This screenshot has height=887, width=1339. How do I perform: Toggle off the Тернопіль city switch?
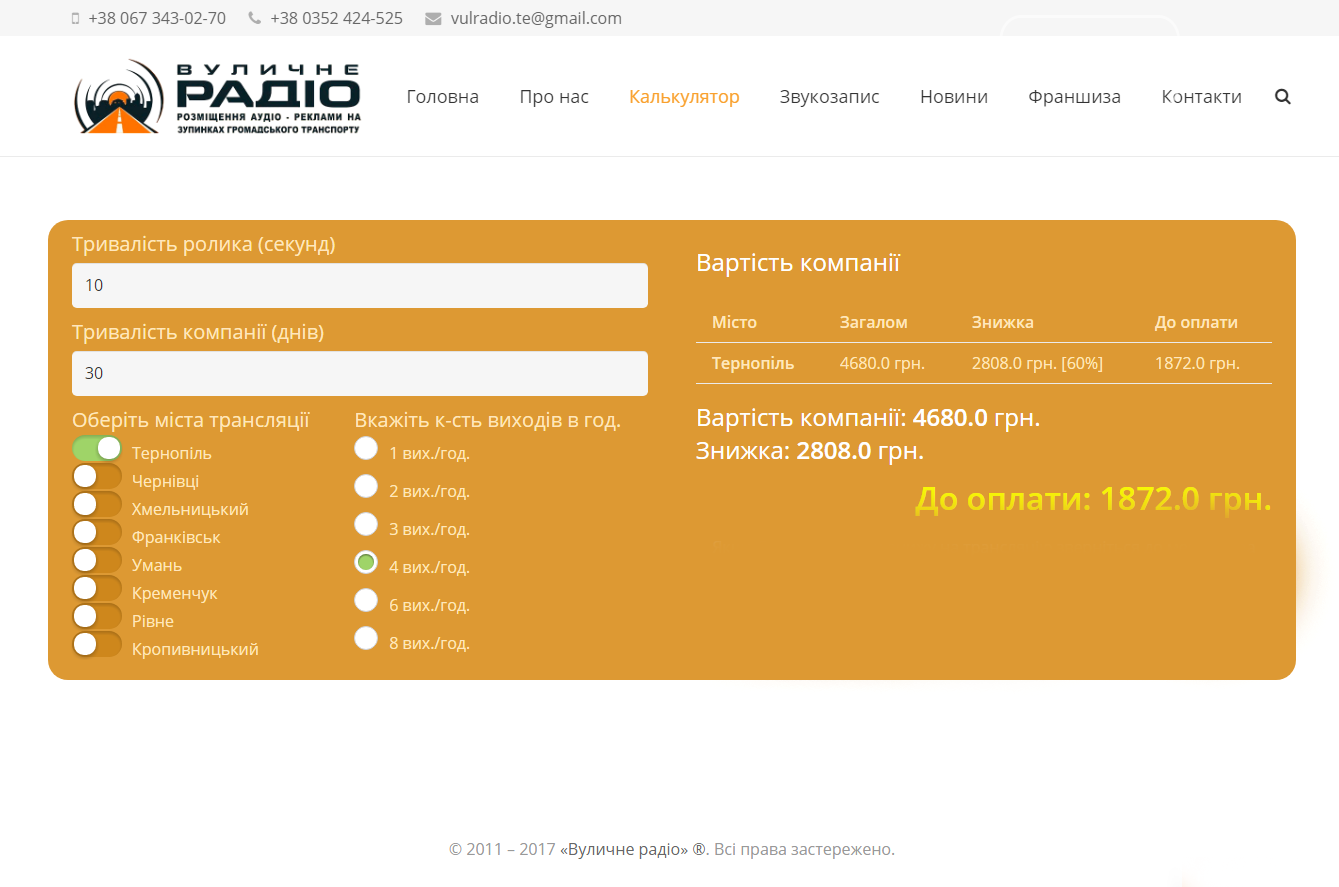pyautogui.click(x=97, y=449)
